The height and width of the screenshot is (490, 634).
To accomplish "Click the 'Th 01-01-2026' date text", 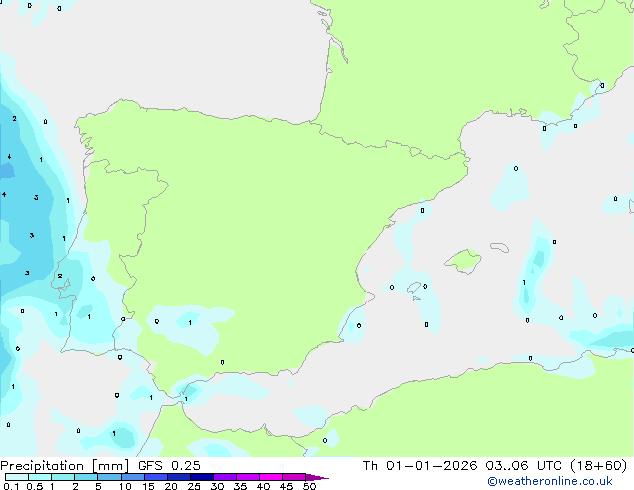I will (420, 466).
